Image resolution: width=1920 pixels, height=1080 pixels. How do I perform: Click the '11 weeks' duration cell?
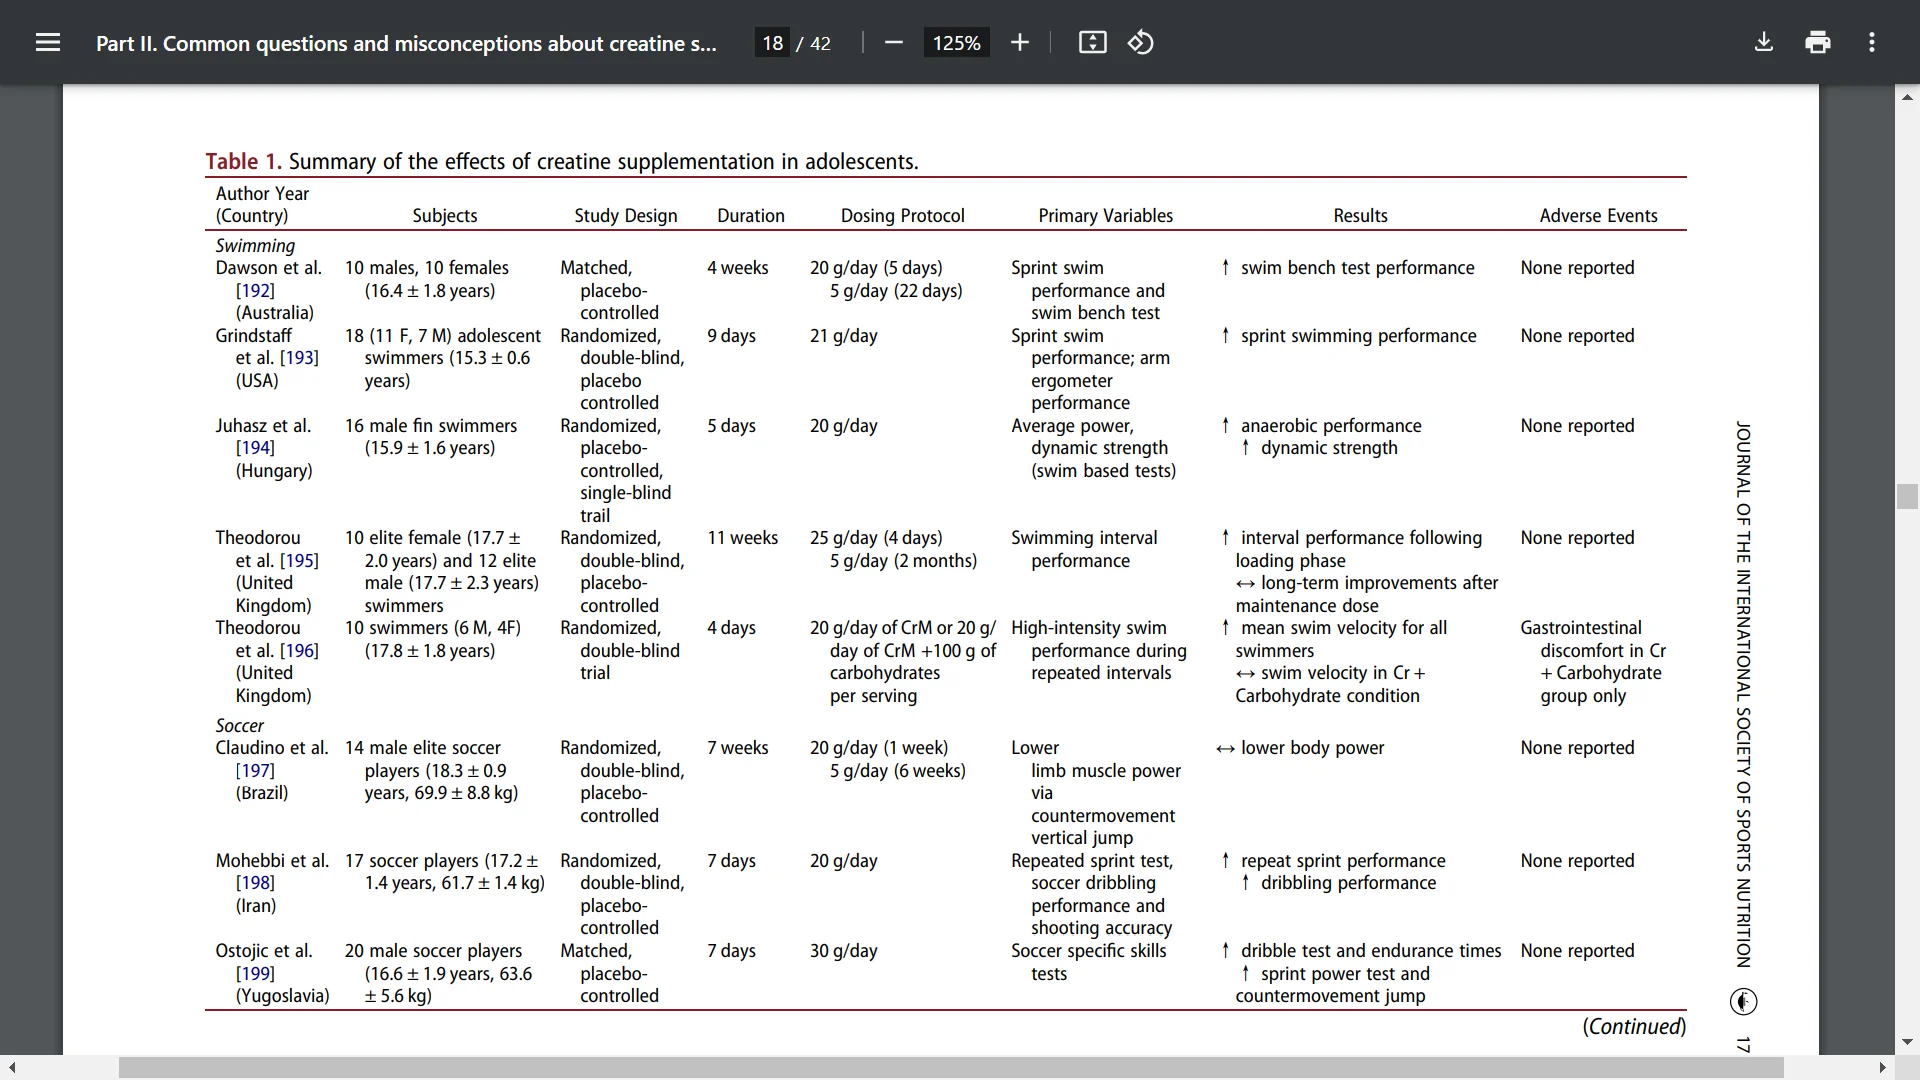pyautogui.click(x=742, y=538)
